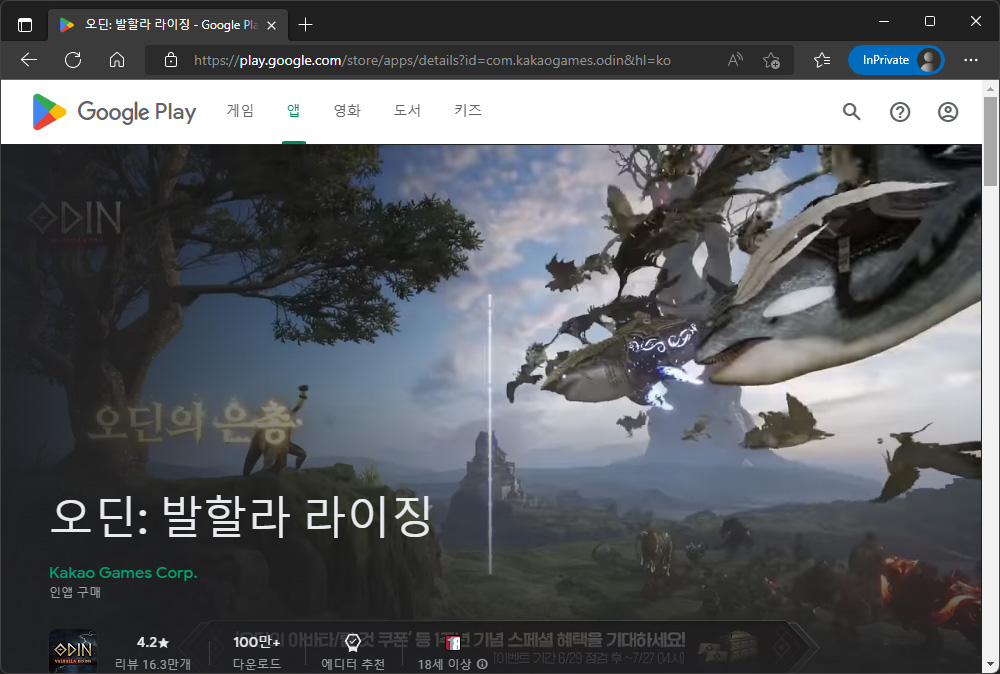
Task: Click the address bar URL
Action: coord(432,60)
